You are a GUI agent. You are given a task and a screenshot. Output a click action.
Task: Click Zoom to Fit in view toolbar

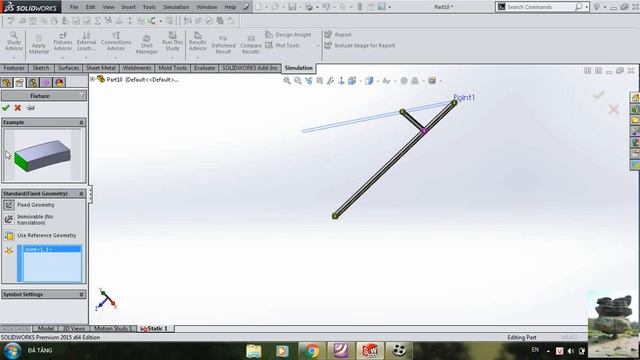pyautogui.click(x=287, y=81)
